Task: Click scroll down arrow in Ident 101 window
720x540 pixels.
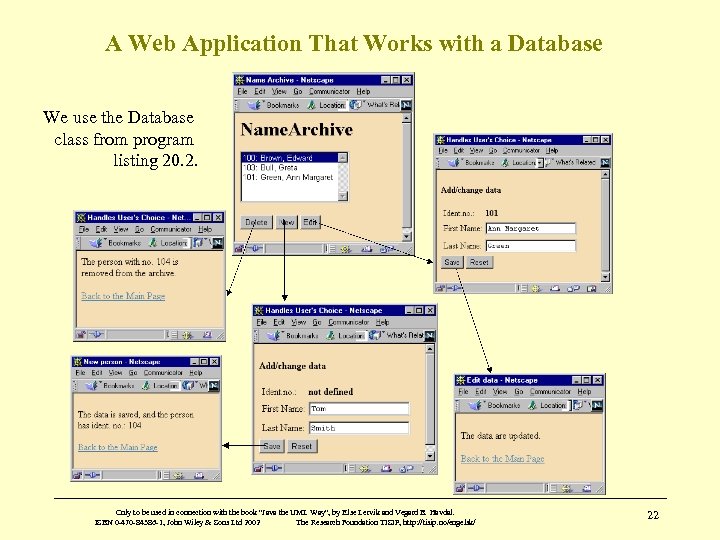Action: (605, 277)
